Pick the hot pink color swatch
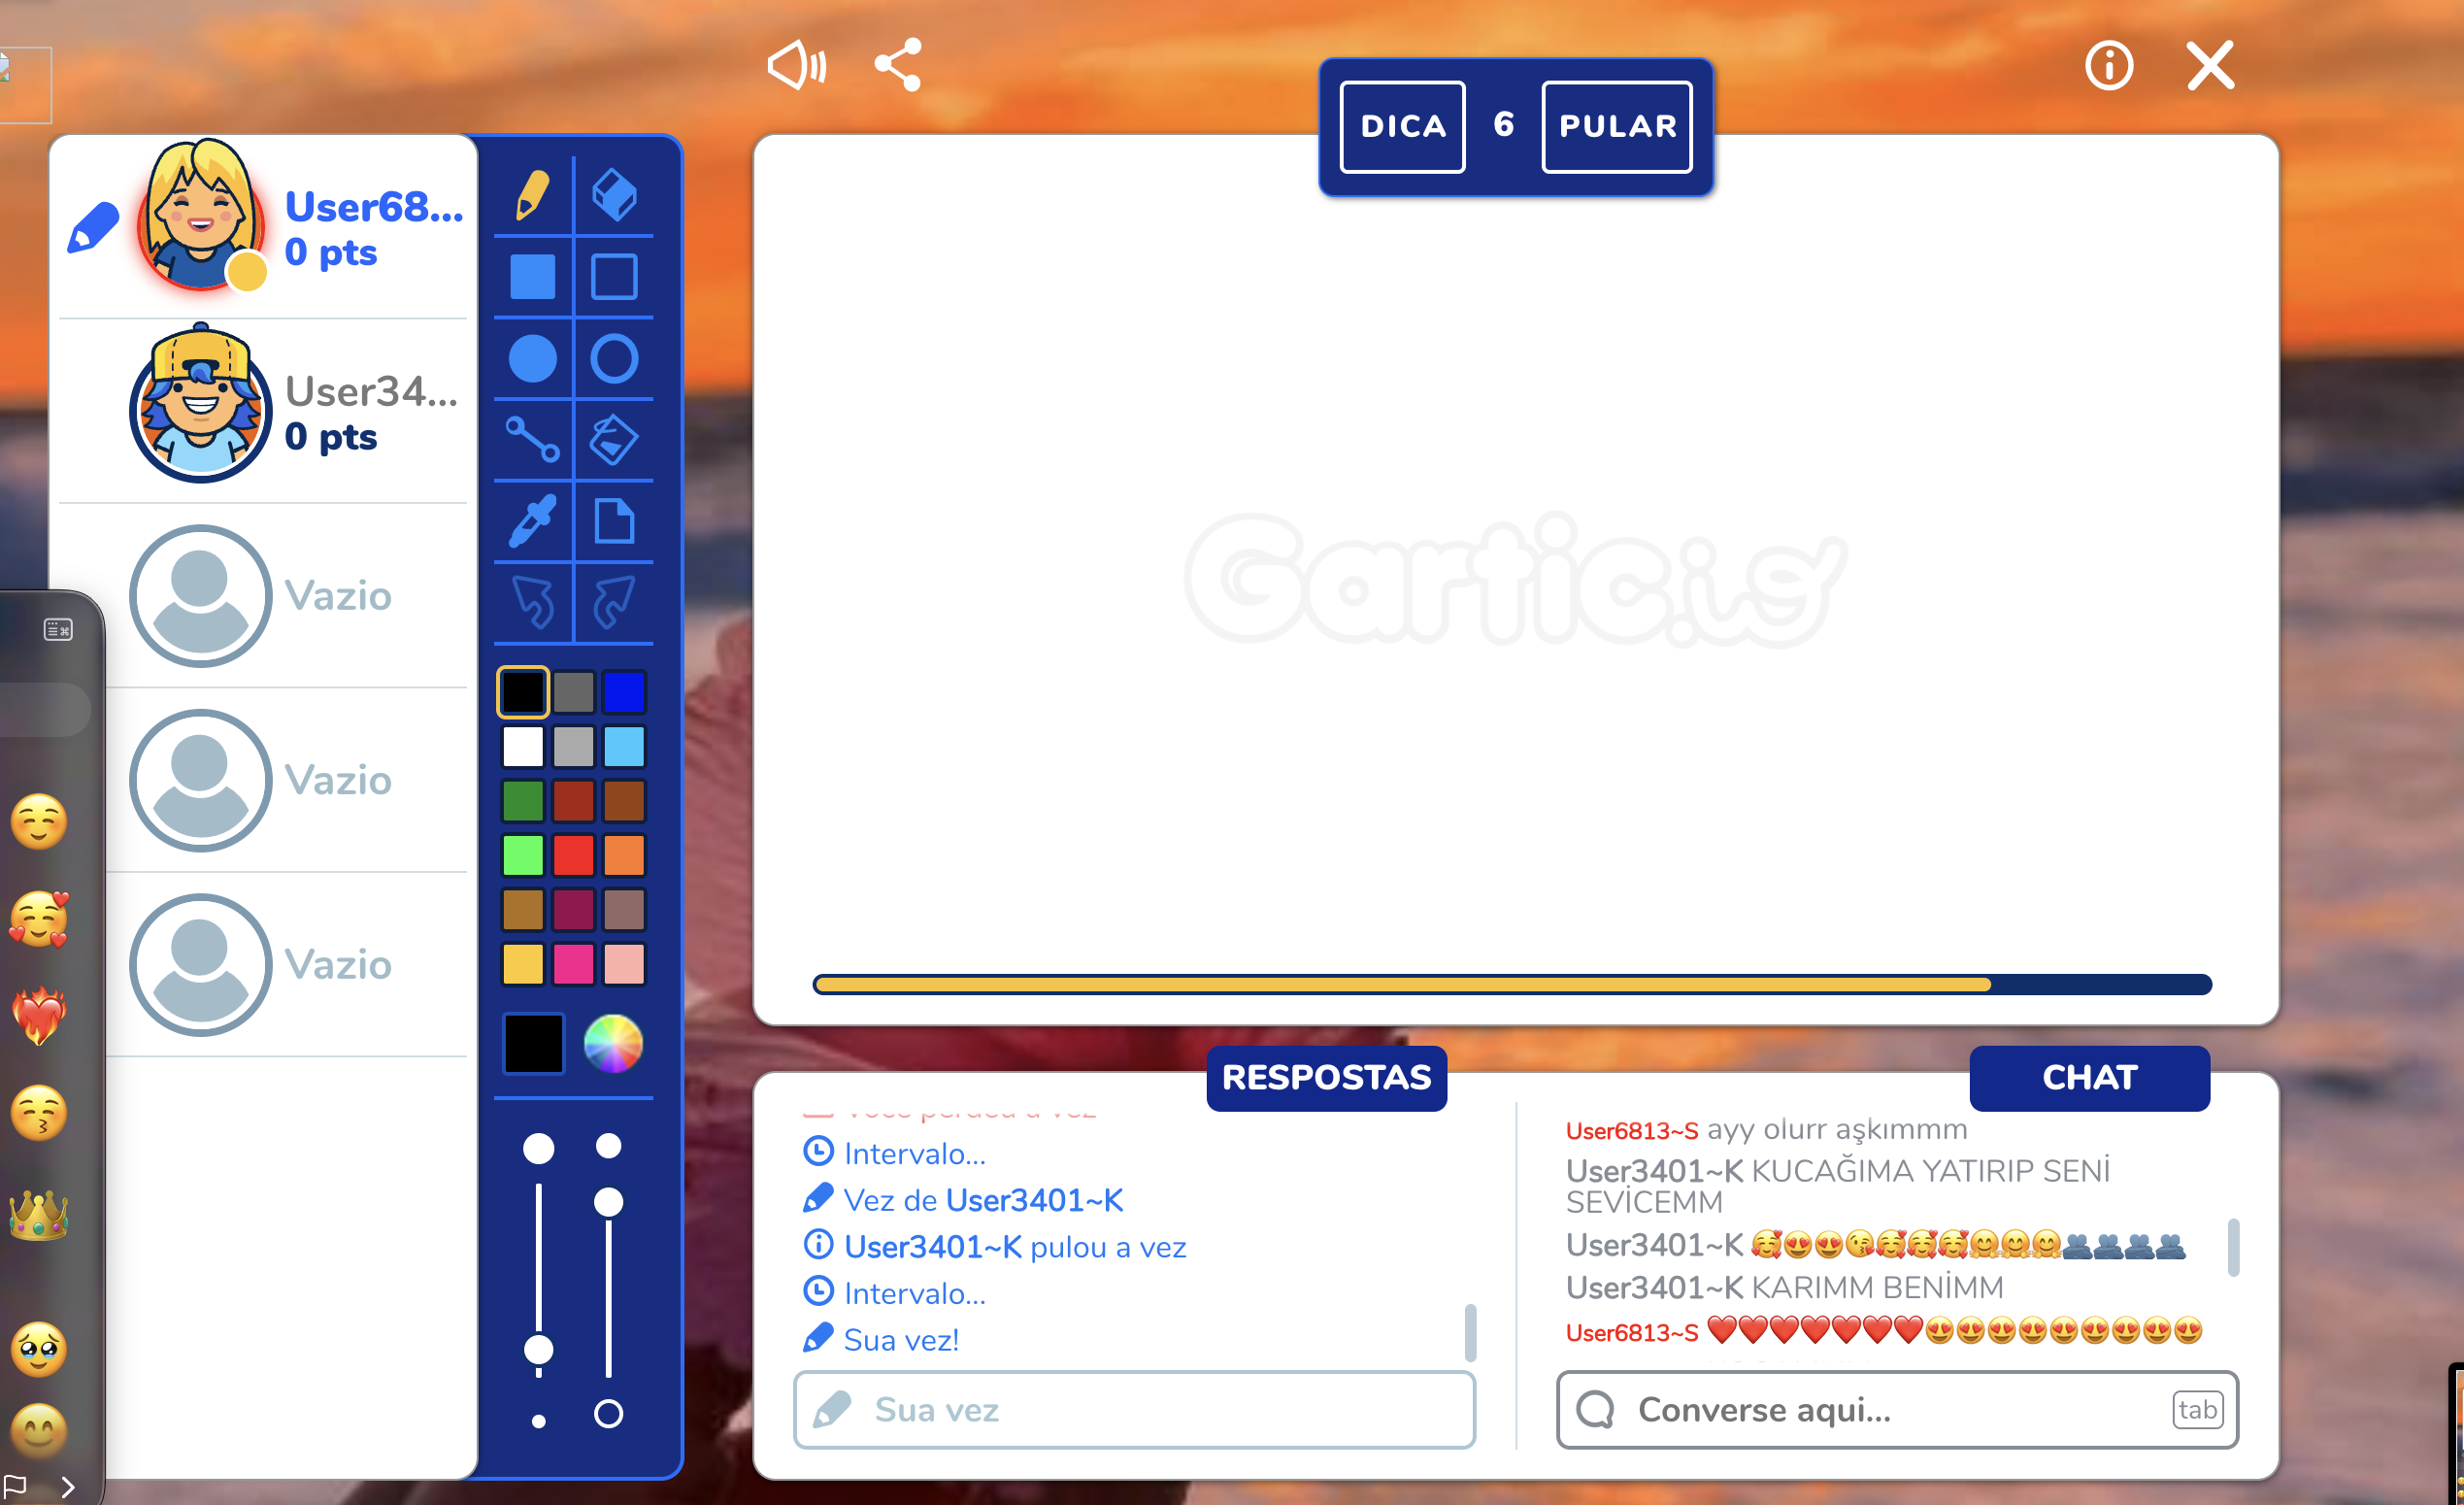This screenshot has height=1505, width=2464. pyautogui.click(x=574, y=964)
